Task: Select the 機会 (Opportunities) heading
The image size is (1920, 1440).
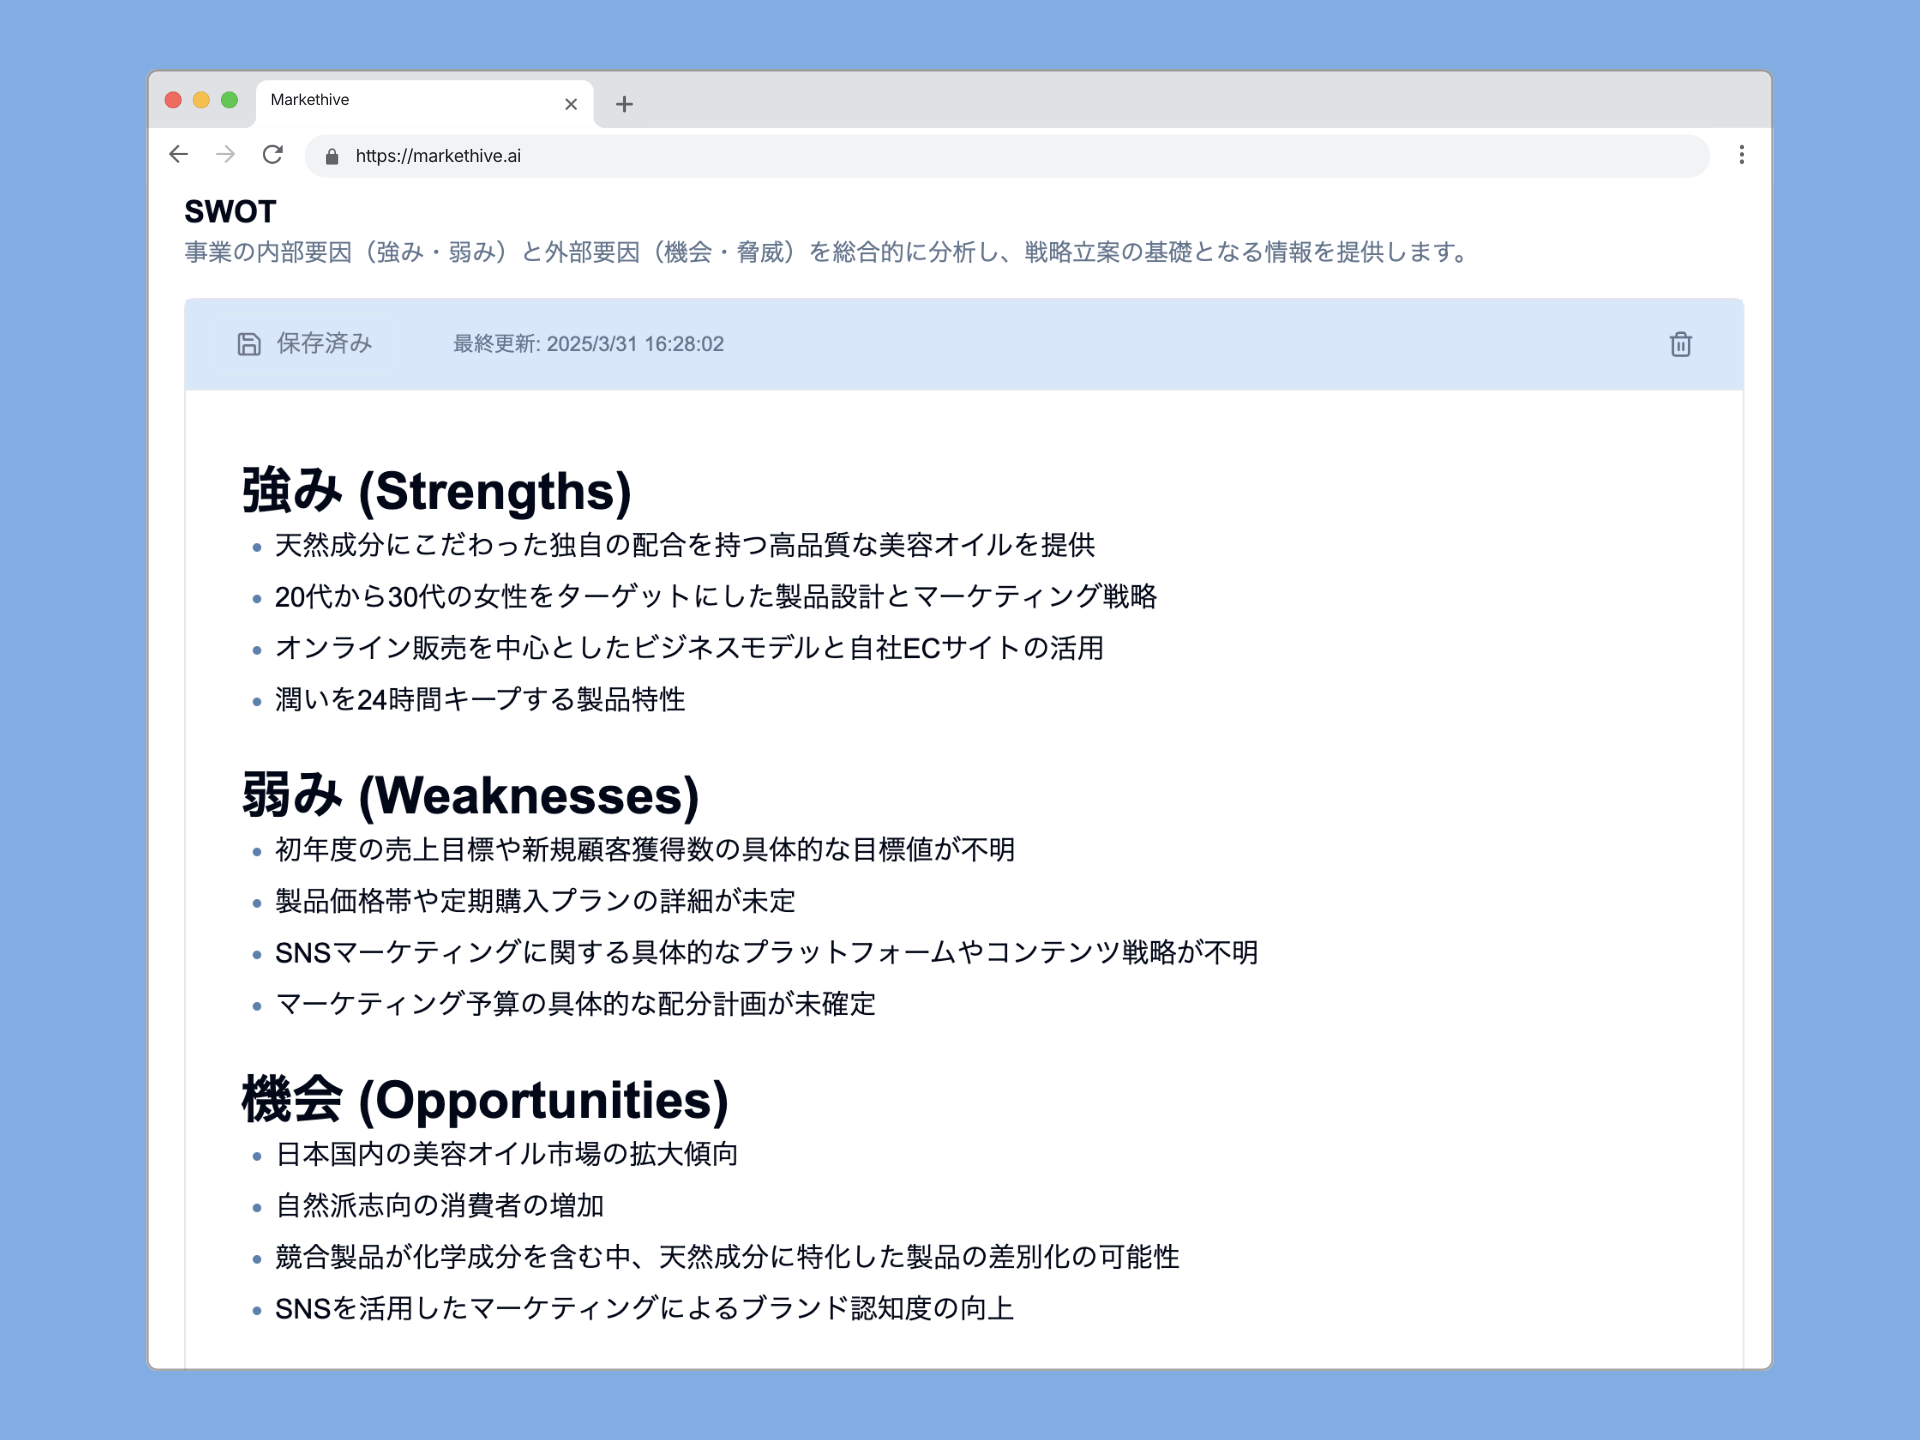Action: [484, 1100]
